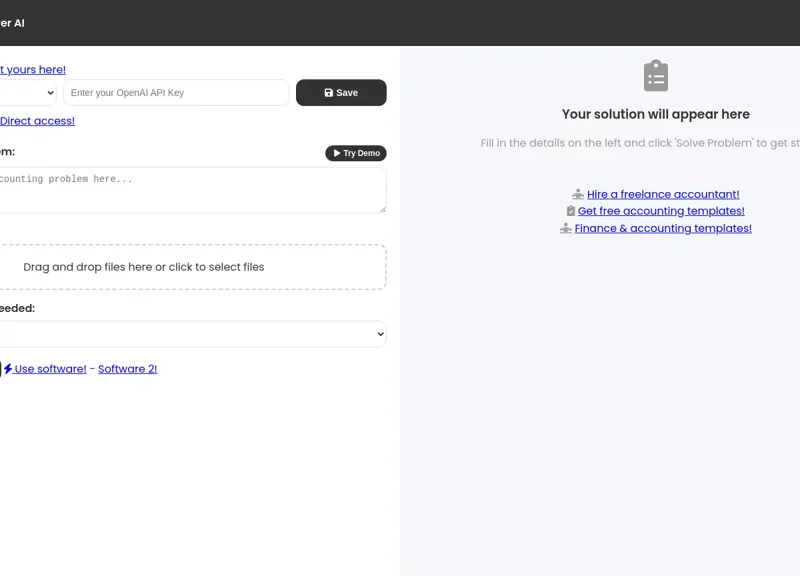Click the lightning bolt icon before Use software
The width and height of the screenshot is (800, 576).
pos(8,369)
